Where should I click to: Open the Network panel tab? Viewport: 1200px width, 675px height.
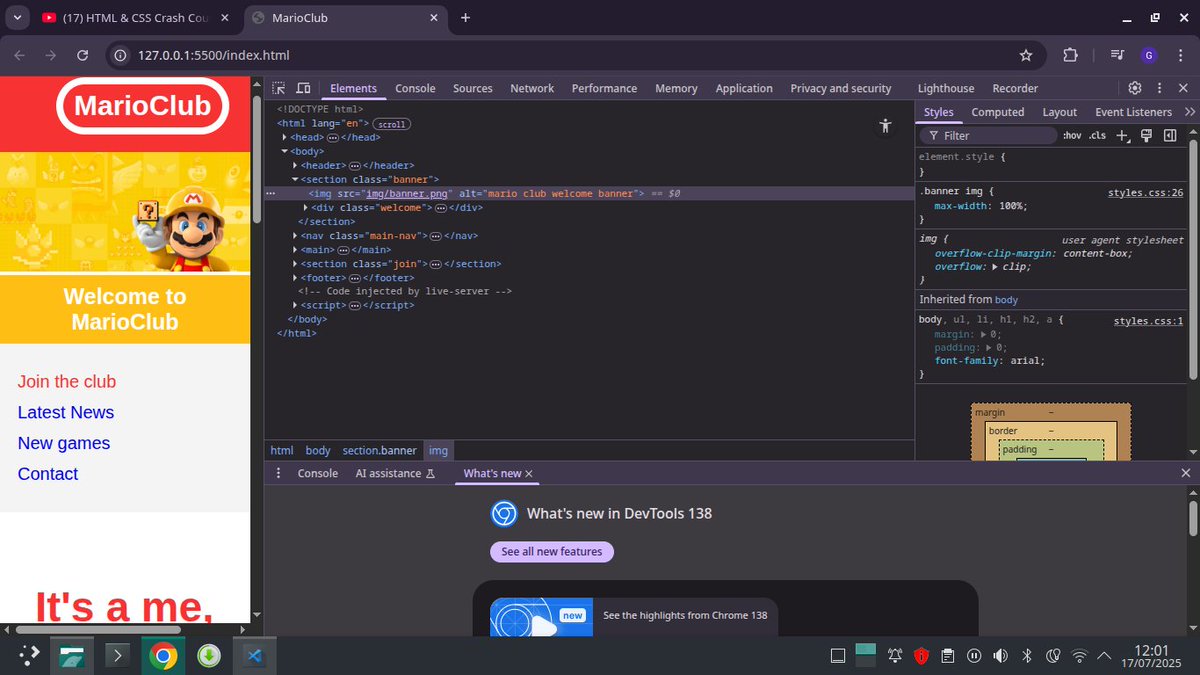click(x=532, y=88)
